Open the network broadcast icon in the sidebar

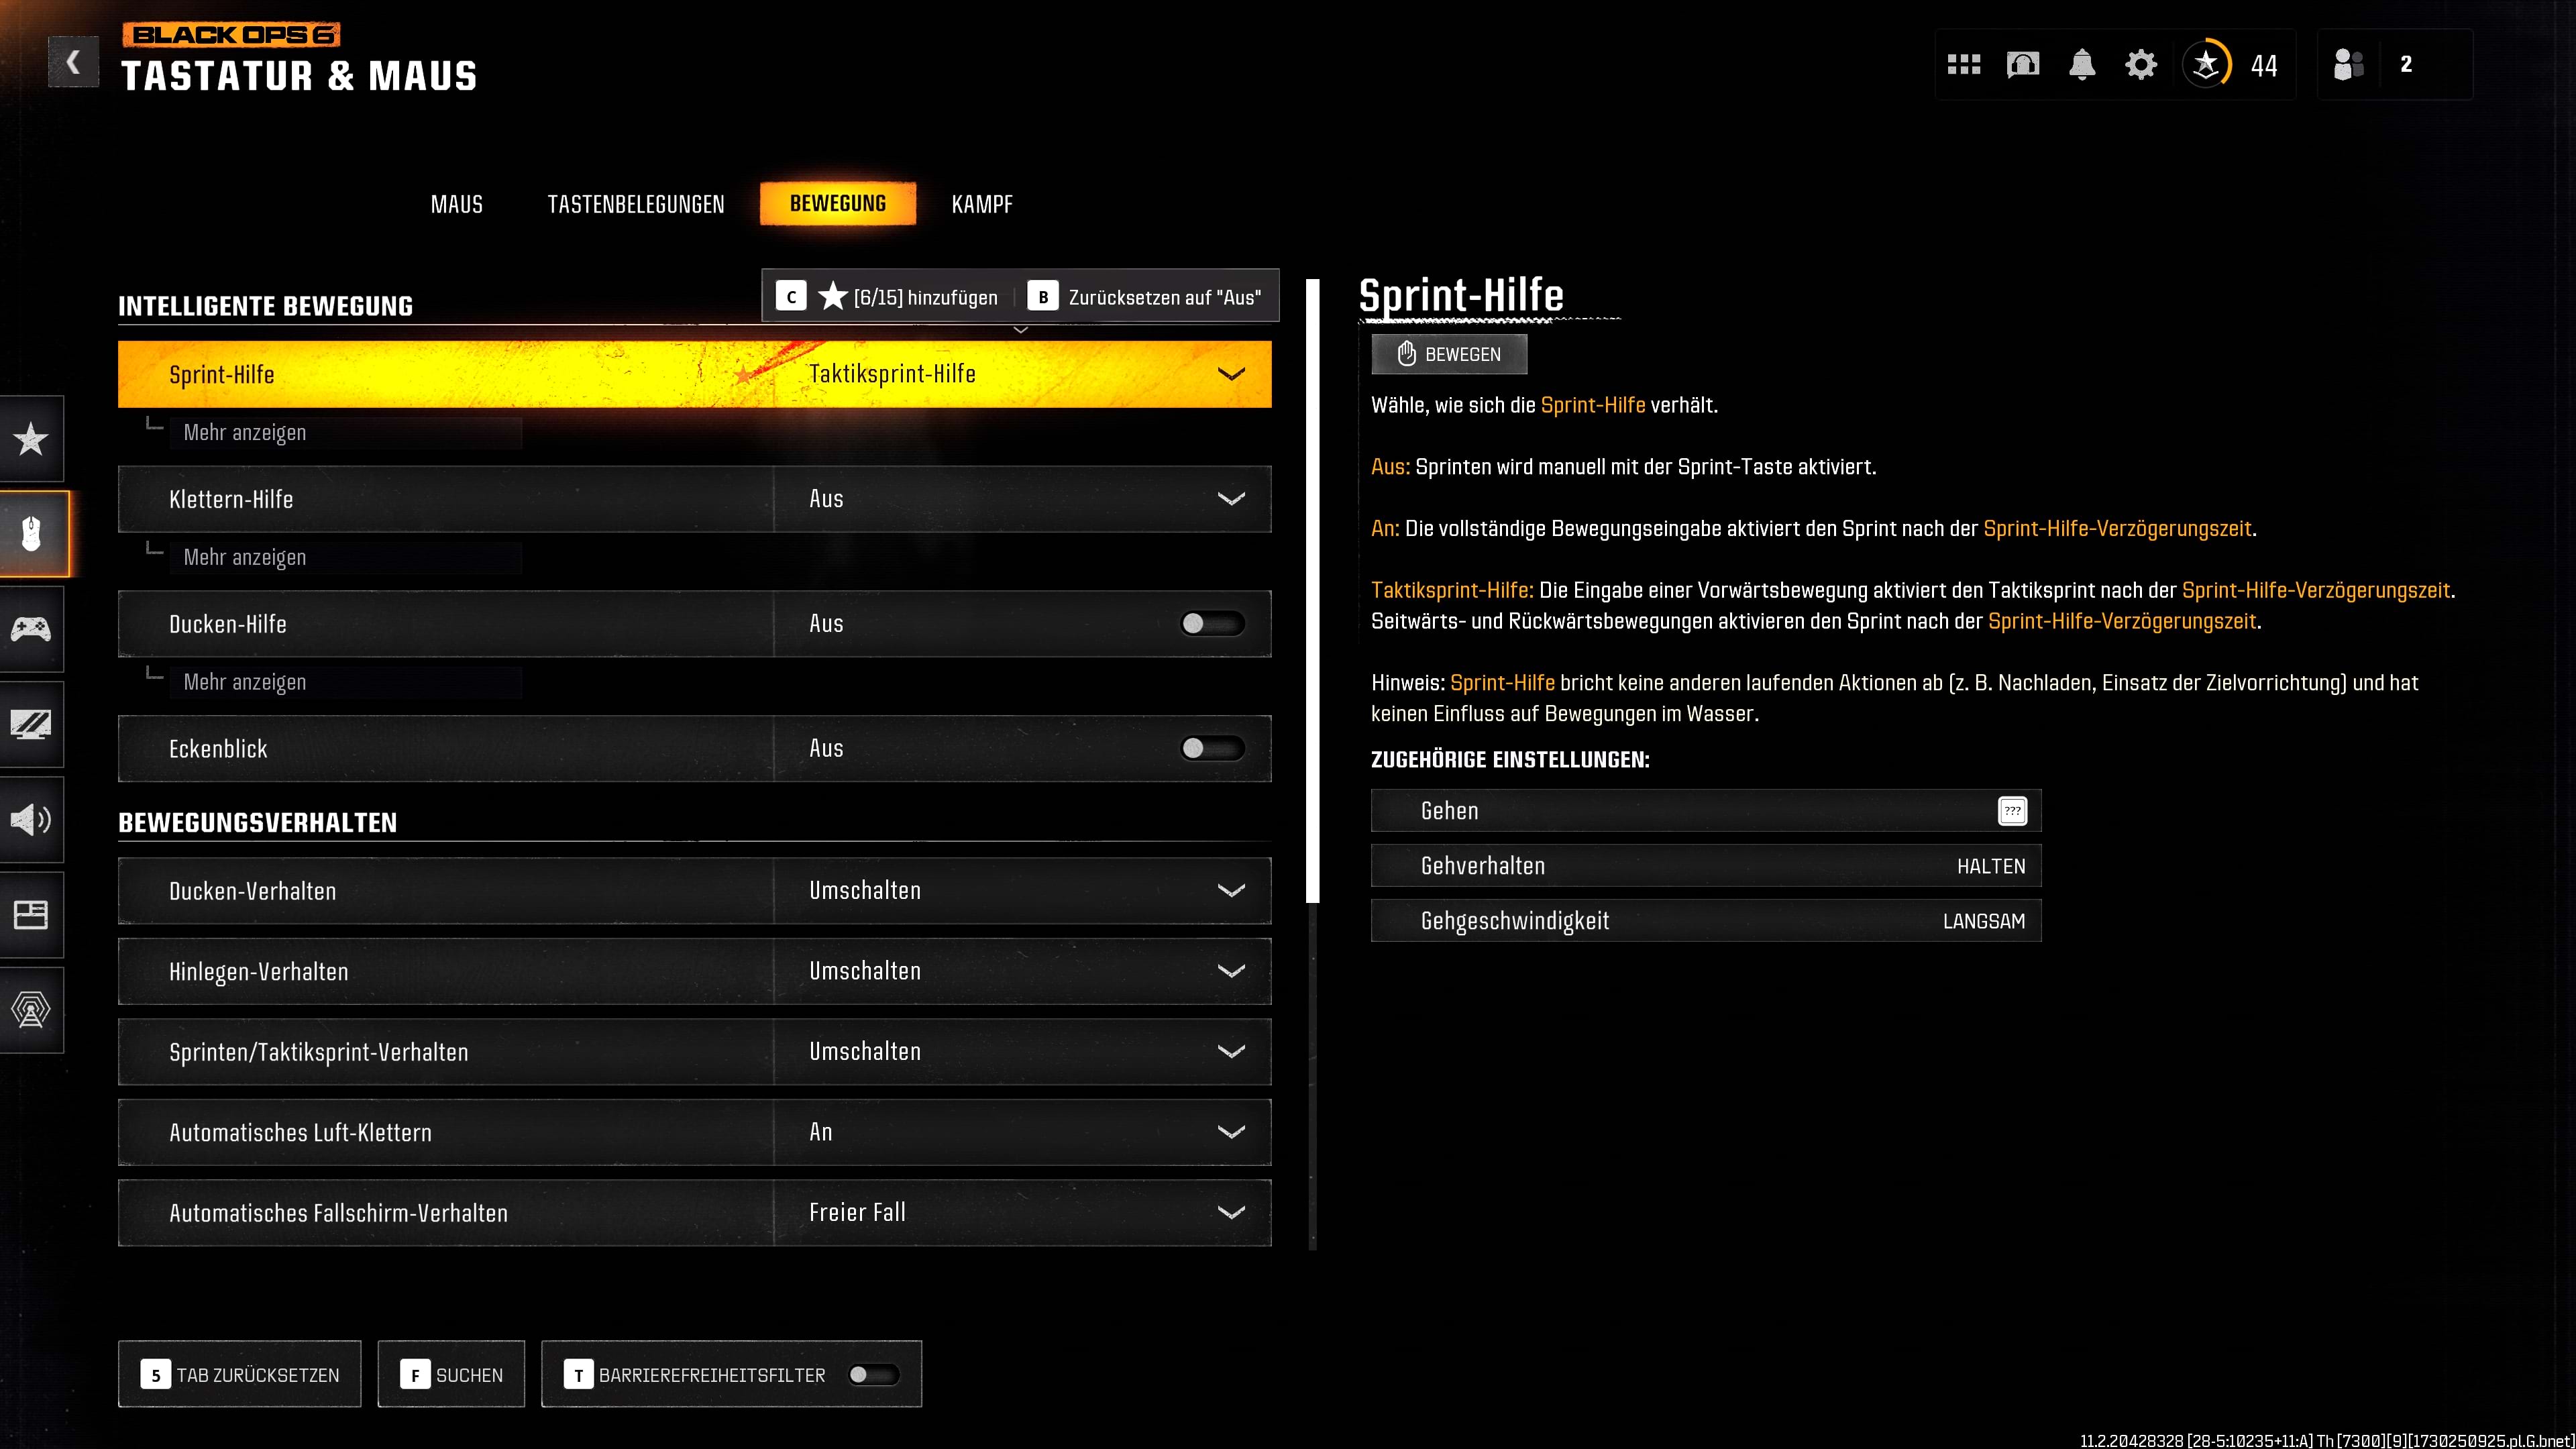[31, 1009]
